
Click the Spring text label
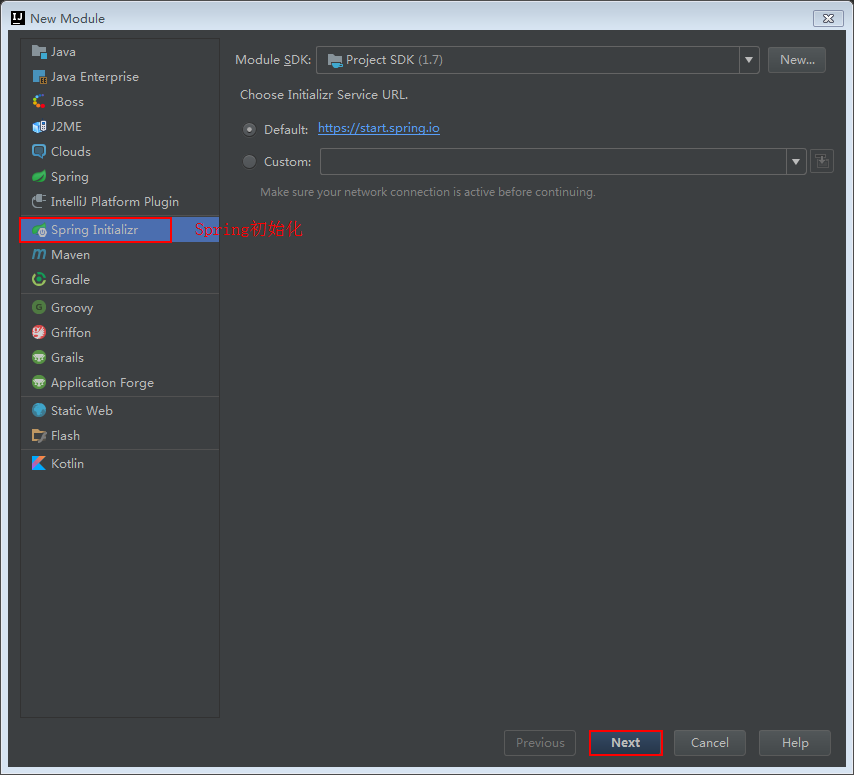pos(70,177)
